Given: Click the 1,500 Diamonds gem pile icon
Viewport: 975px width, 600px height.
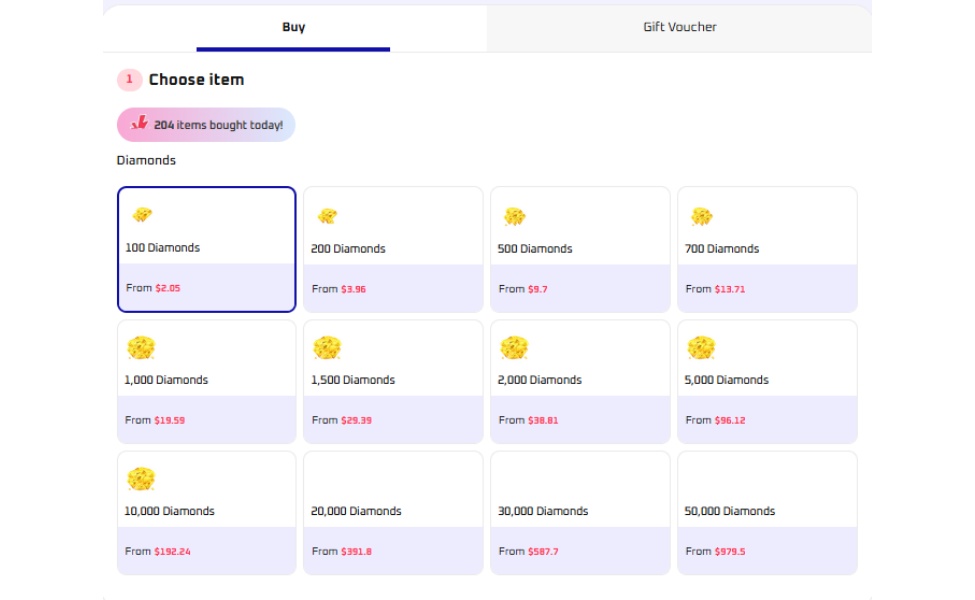Looking at the screenshot, I should coord(327,348).
